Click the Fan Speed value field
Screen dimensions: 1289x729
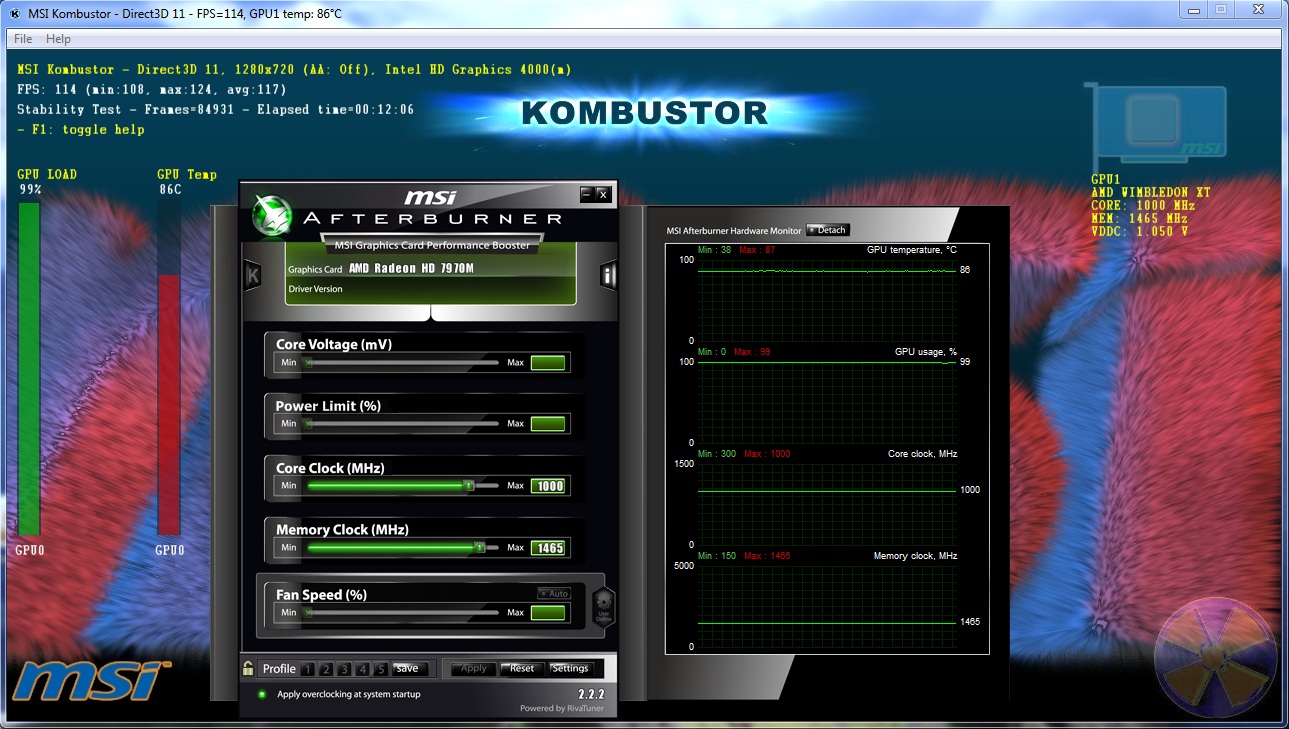[x=548, y=613]
